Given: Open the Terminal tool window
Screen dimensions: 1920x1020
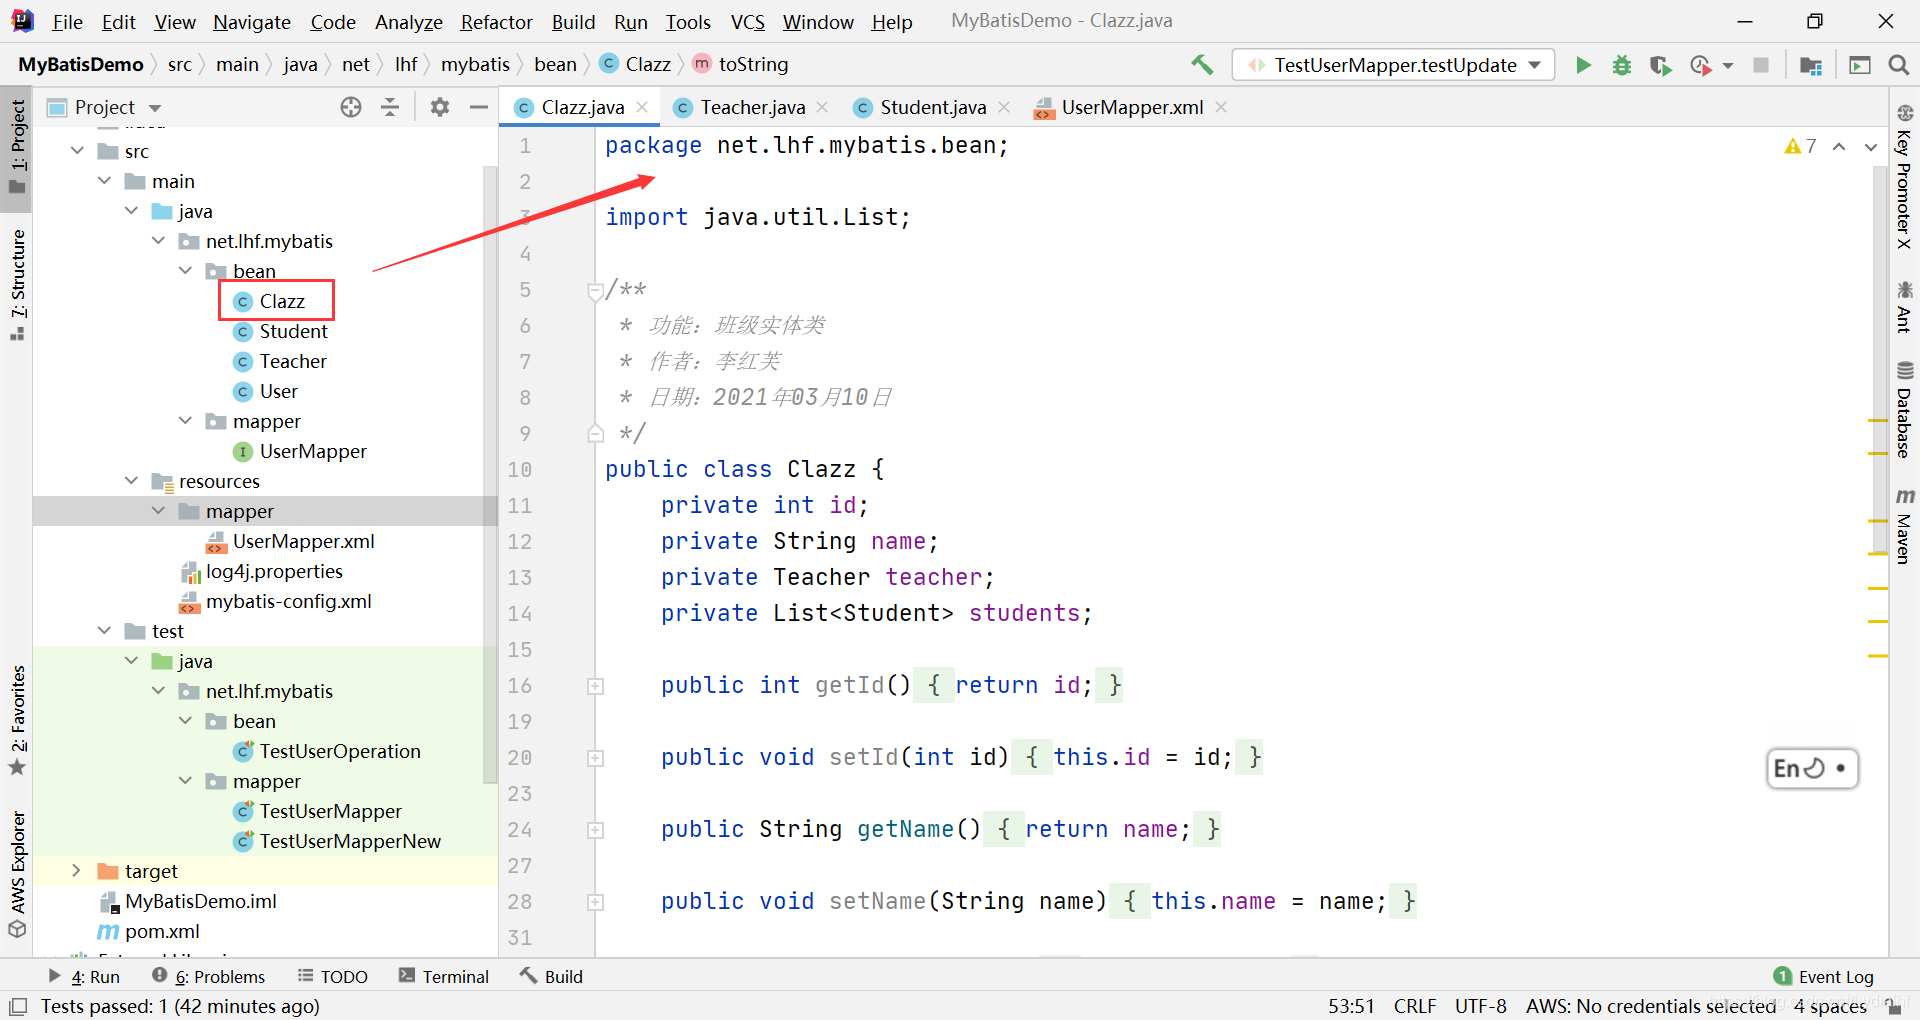Looking at the screenshot, I should point(443,977).
